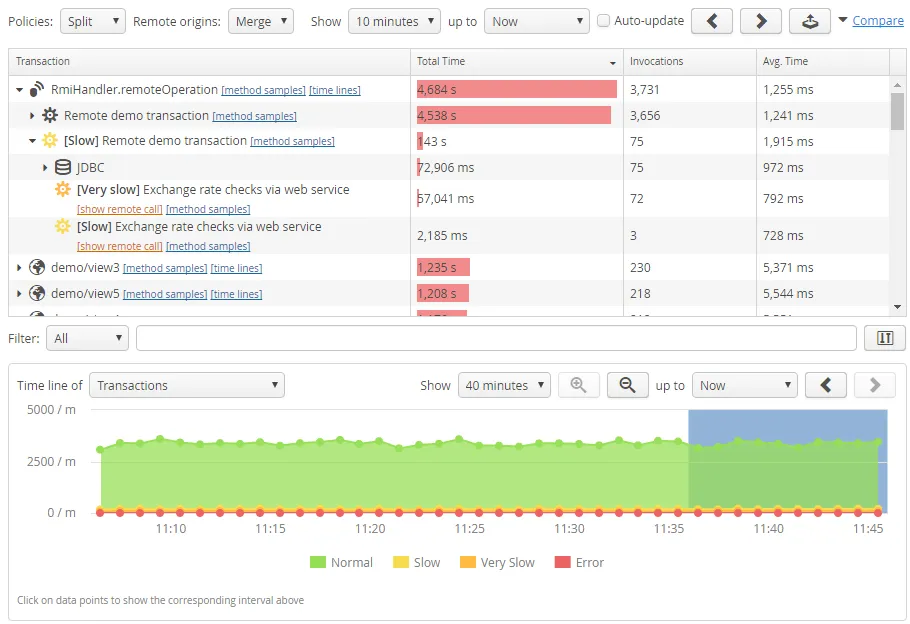Open the Compare panel
Screen dimensions: 910x624
878,20
